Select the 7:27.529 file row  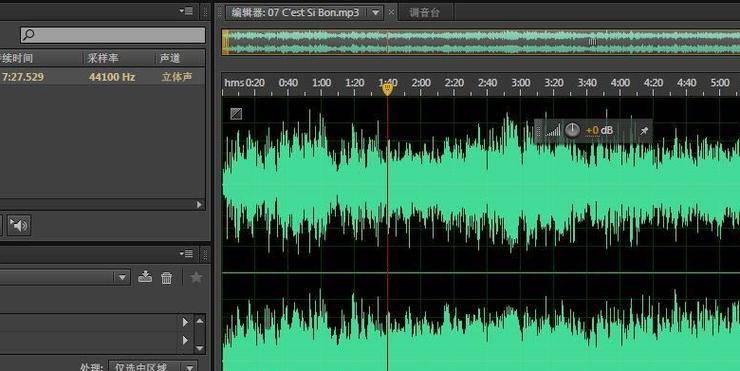(102, 76)
